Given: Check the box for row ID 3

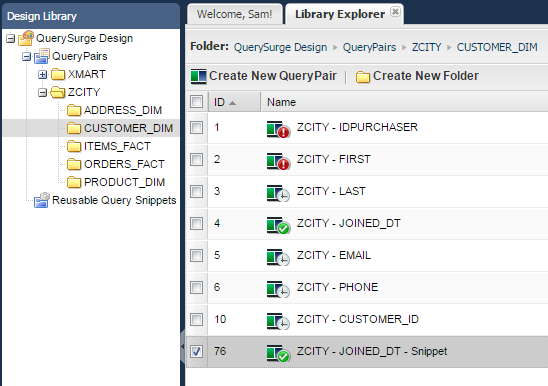Looking at the screenshot, I should [x=196, y=191].
